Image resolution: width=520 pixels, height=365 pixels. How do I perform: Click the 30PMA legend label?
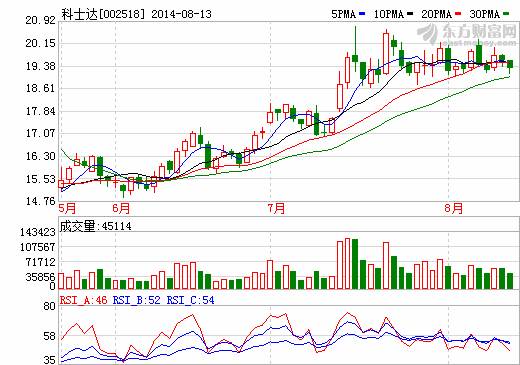click(x=485, y=14)
